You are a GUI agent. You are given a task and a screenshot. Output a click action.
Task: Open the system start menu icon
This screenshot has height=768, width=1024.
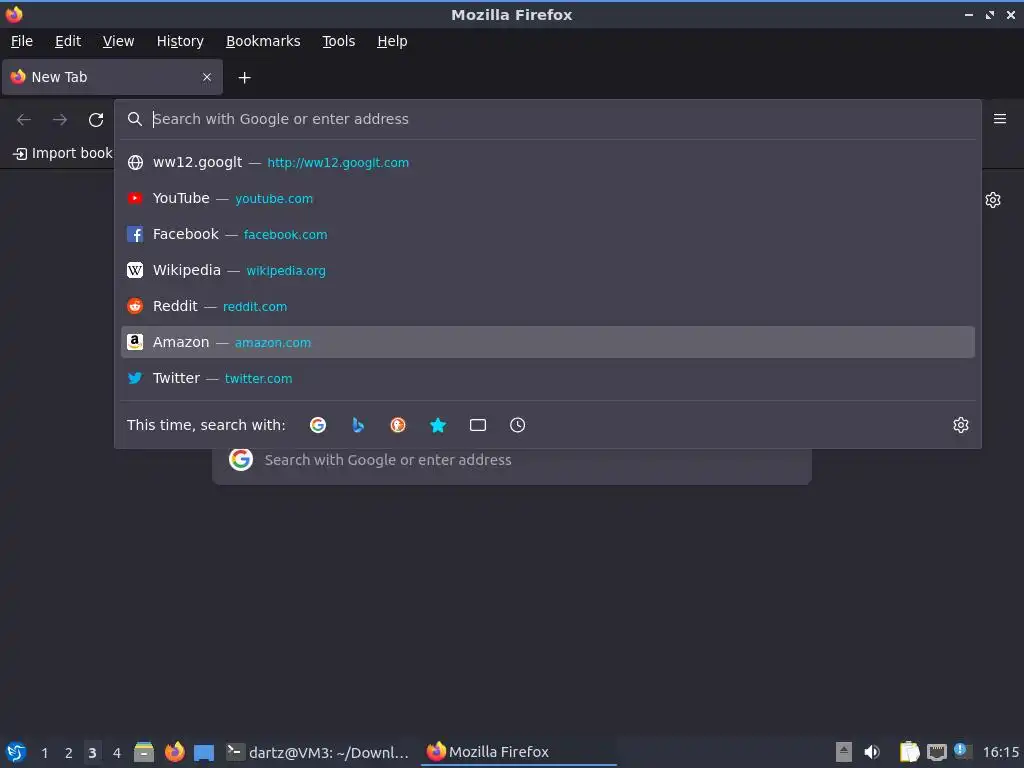click(x=16, y=752)
